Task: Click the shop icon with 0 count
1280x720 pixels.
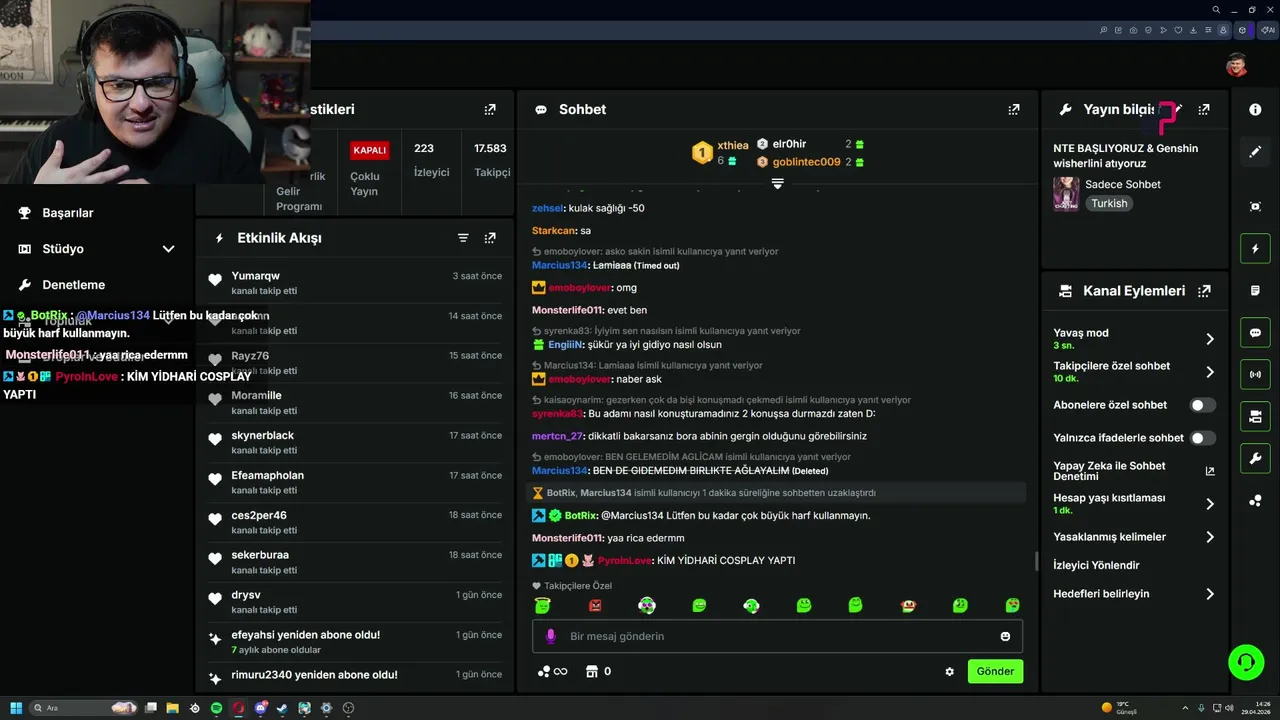Action: pos(598,671)
